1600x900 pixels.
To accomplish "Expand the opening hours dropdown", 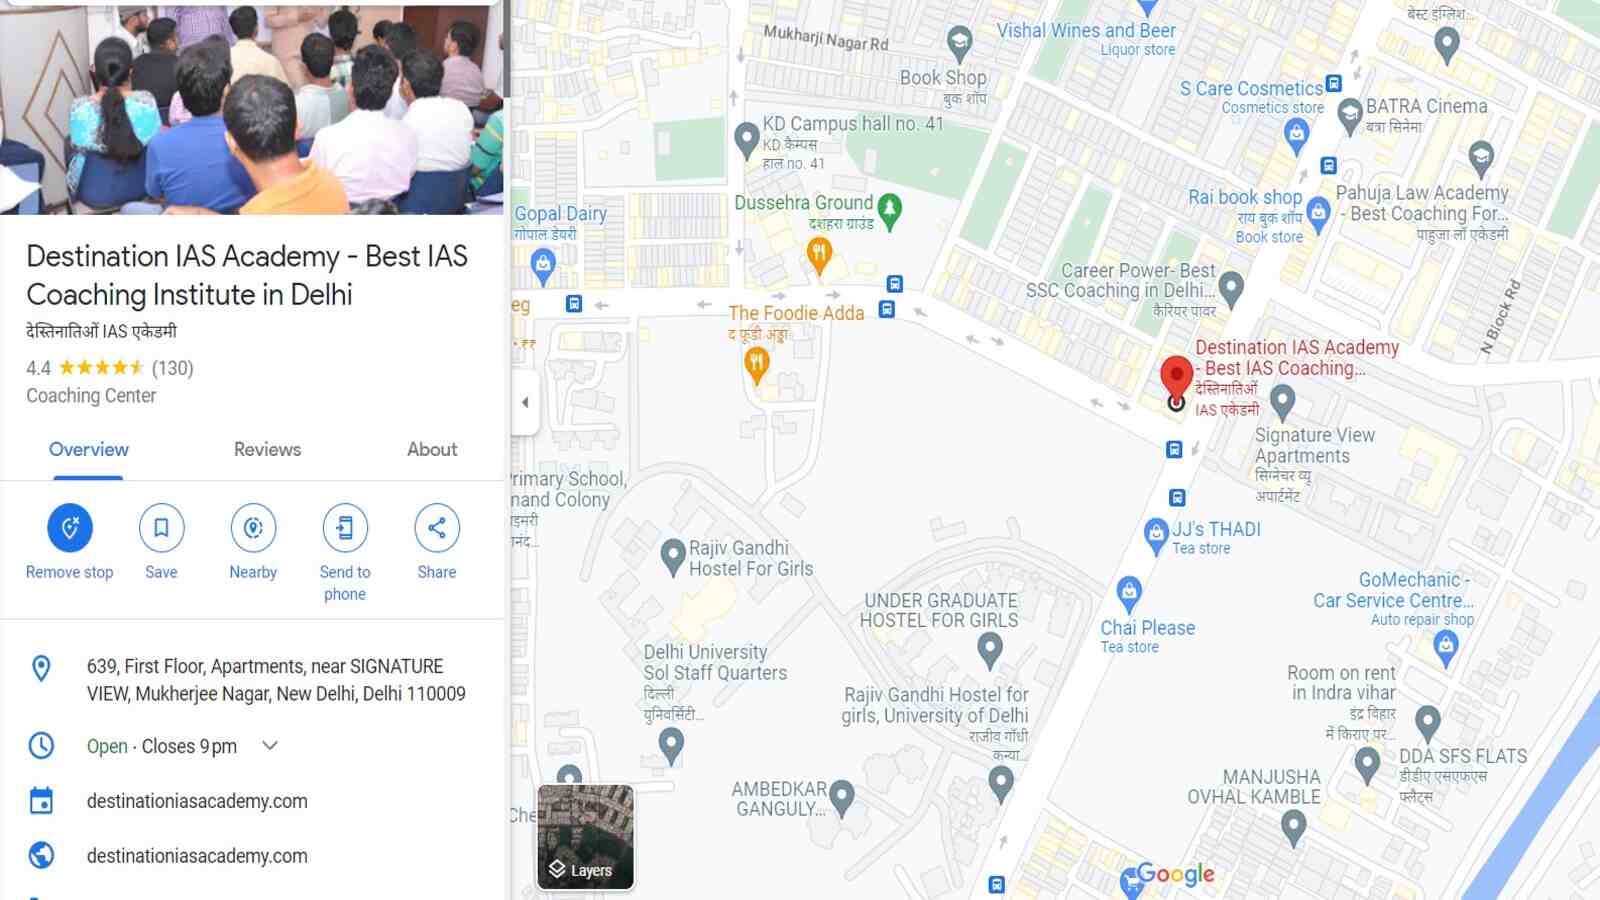I will 270,746.
